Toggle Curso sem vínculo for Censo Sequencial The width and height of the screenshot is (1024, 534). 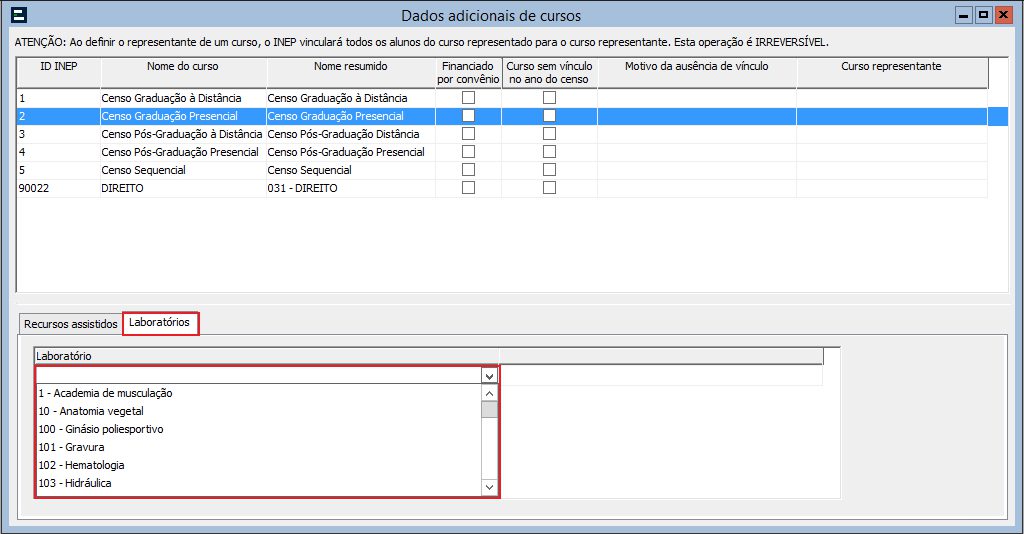[x=549, y=170]
